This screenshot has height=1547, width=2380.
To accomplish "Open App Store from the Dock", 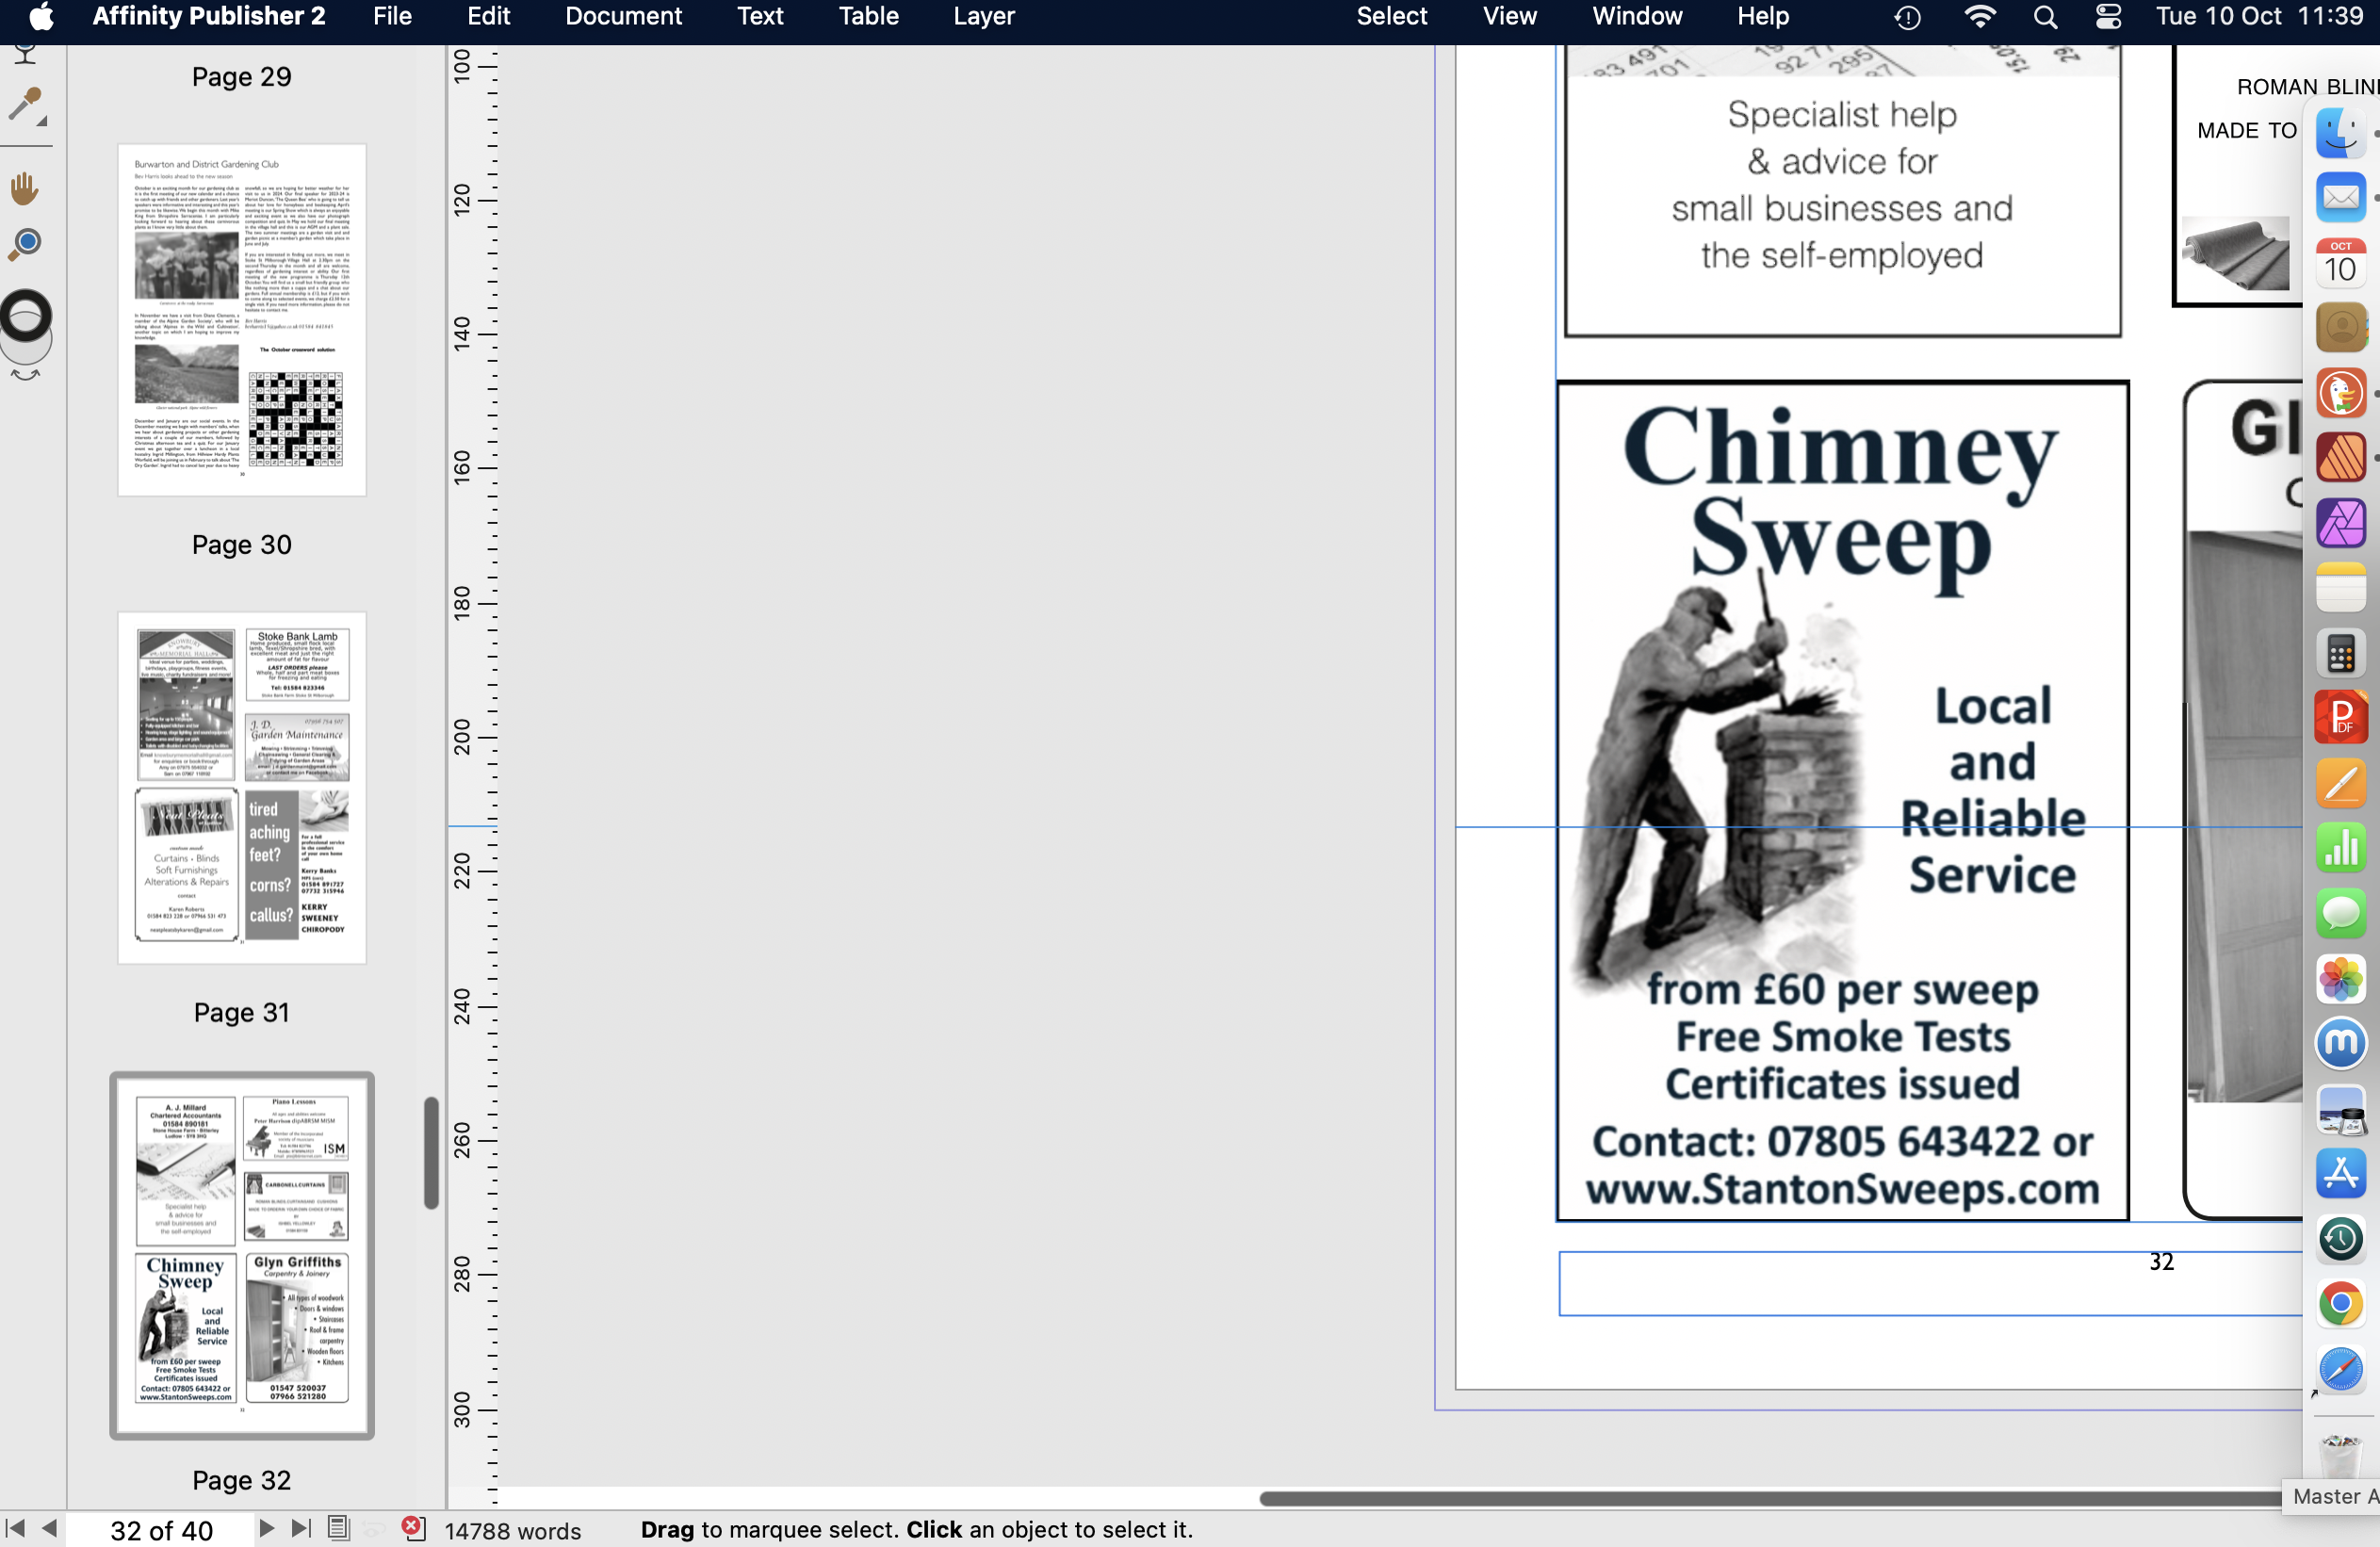I will click(x=2340, y=1172).
